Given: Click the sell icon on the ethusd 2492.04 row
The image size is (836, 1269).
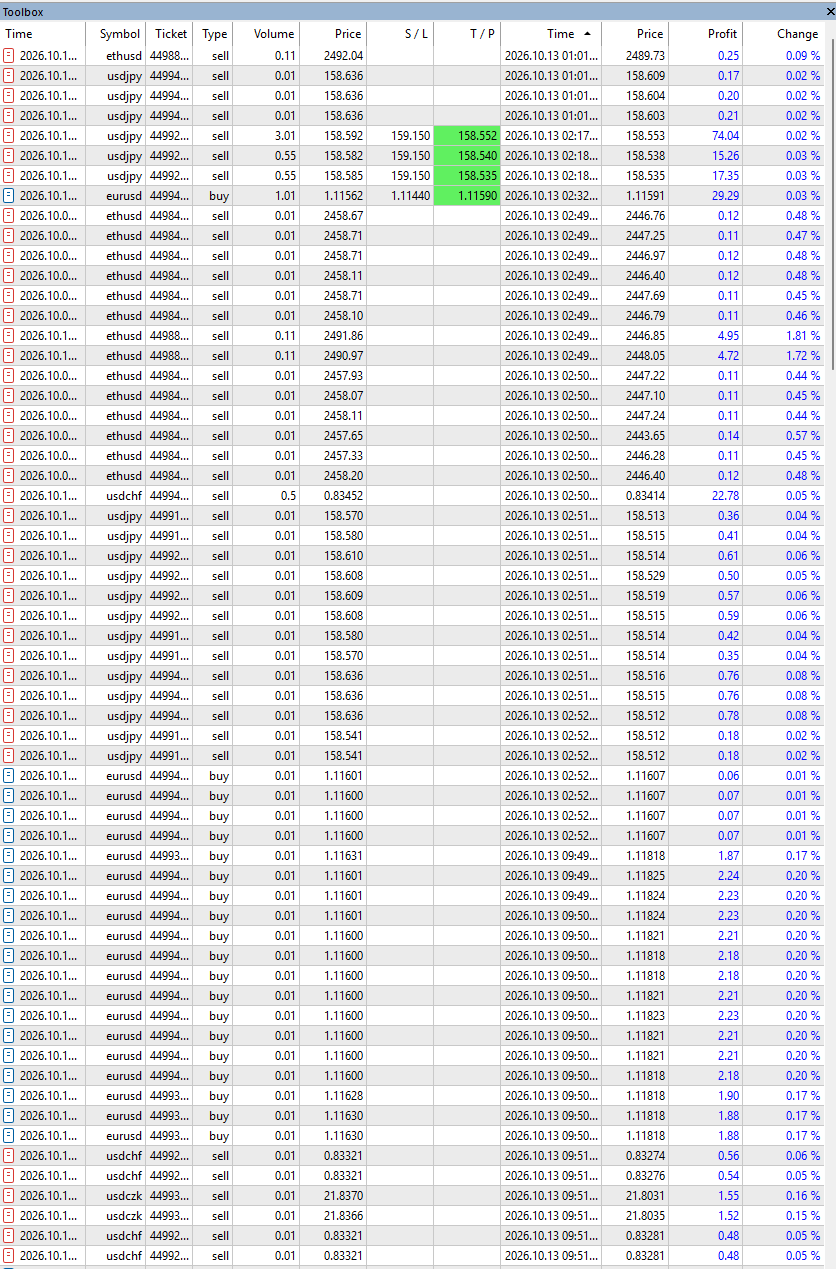Looking at the screenshot, I should point(9,56).
